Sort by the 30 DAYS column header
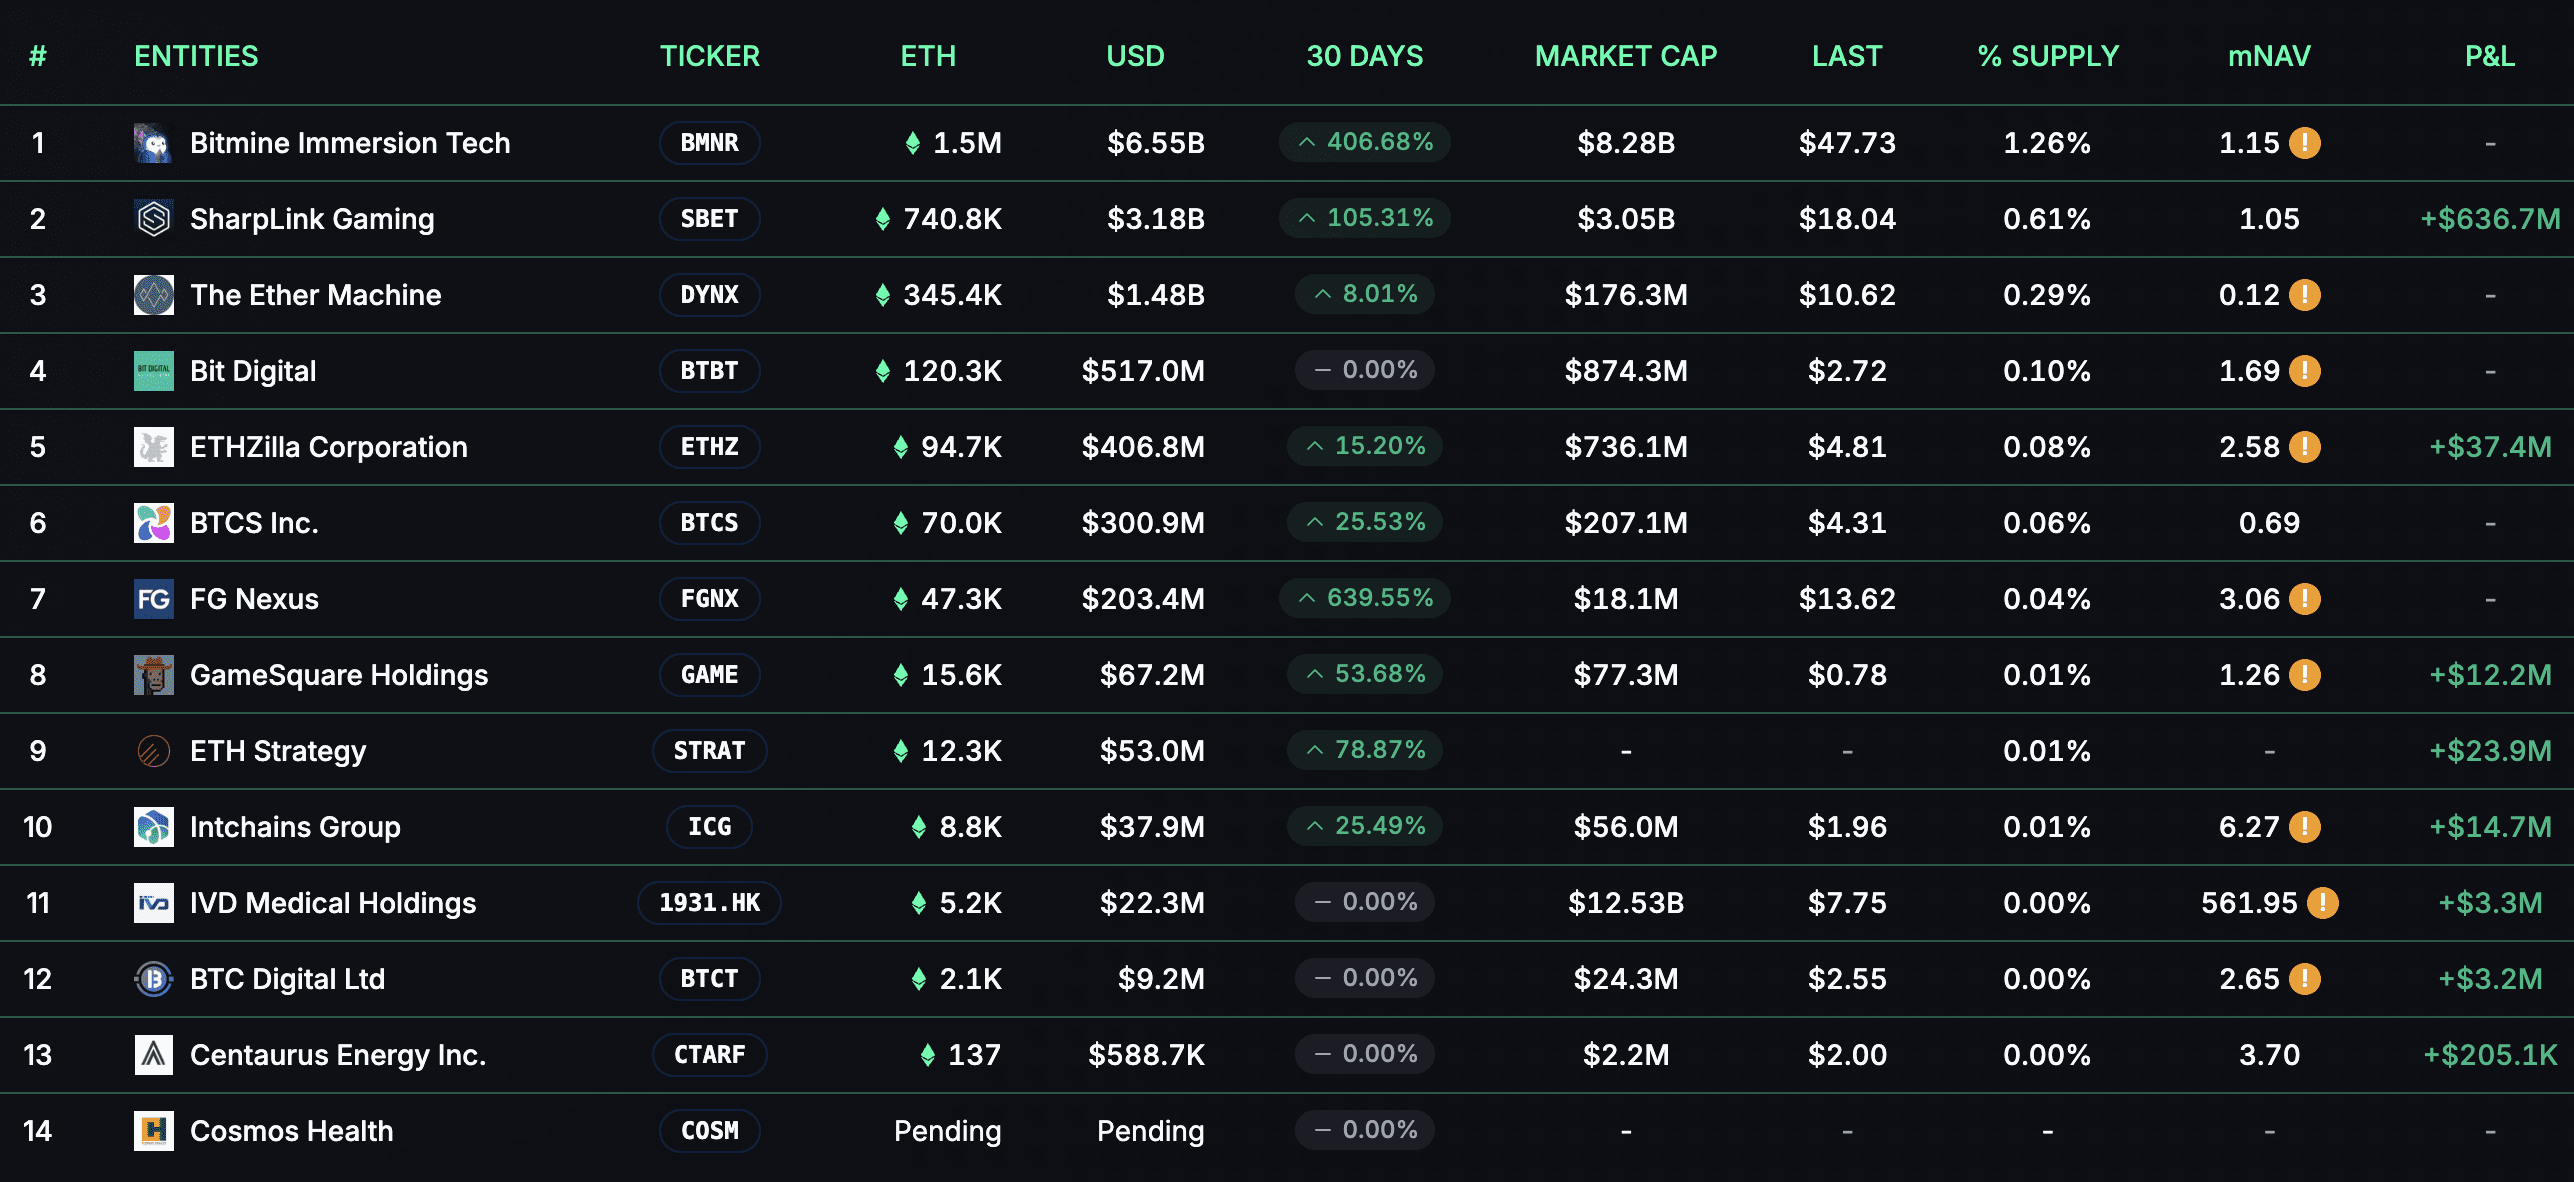Screen dimensions: 2574x1182 tap(1365, 56)
